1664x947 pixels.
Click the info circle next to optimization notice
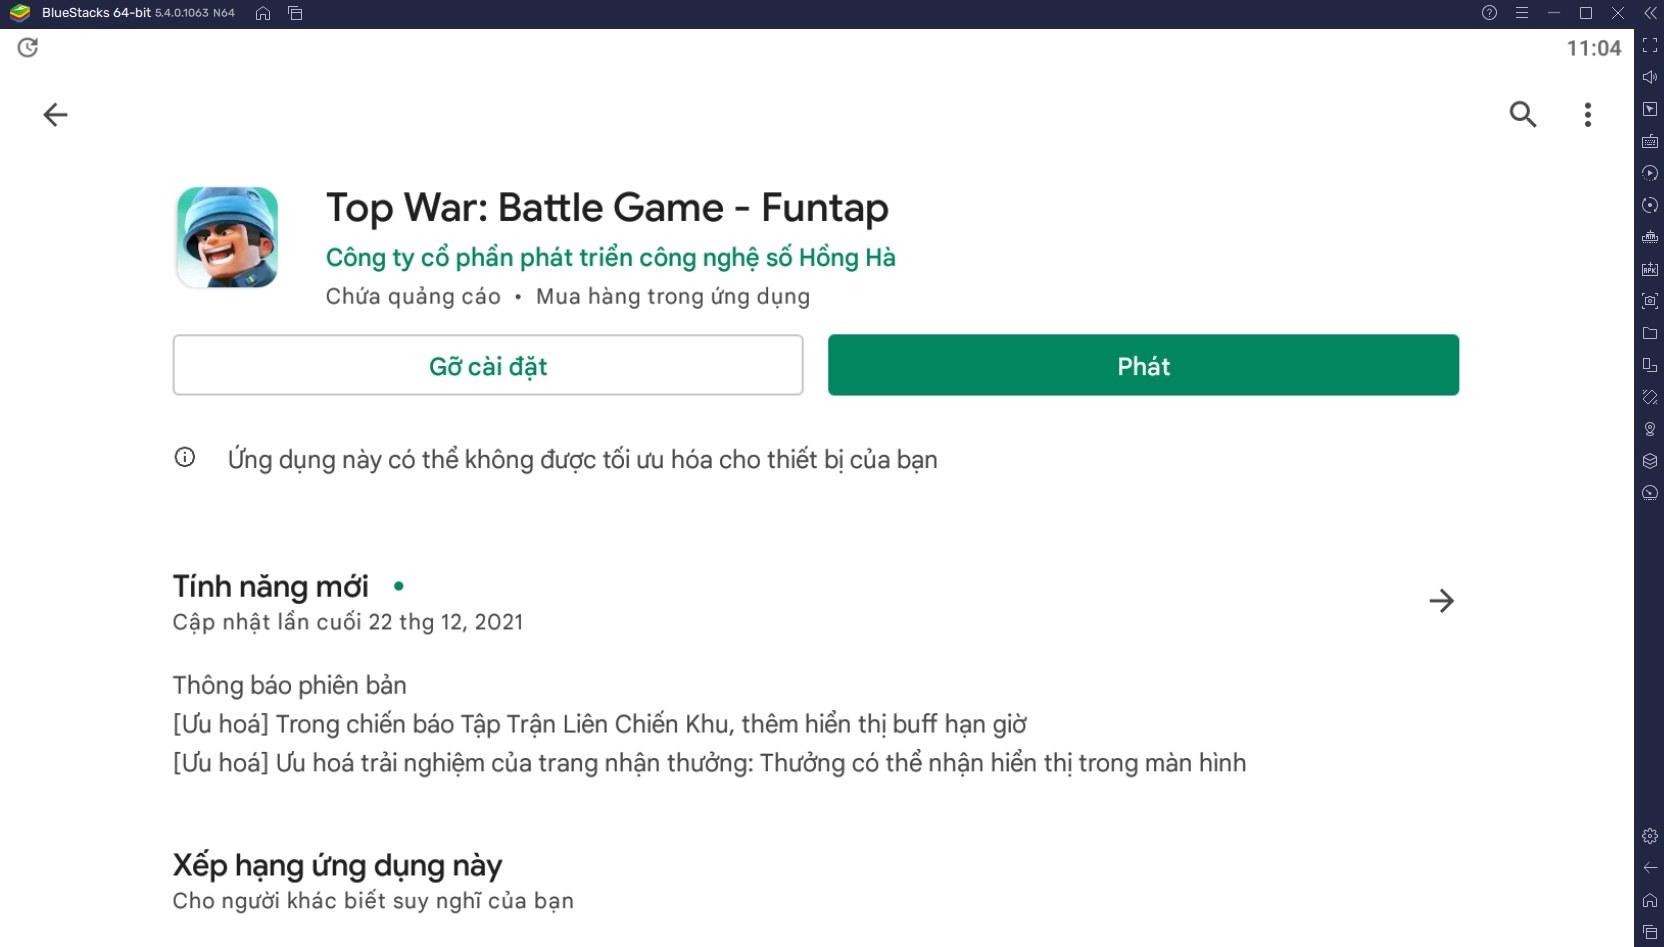(x=185, y=457)
